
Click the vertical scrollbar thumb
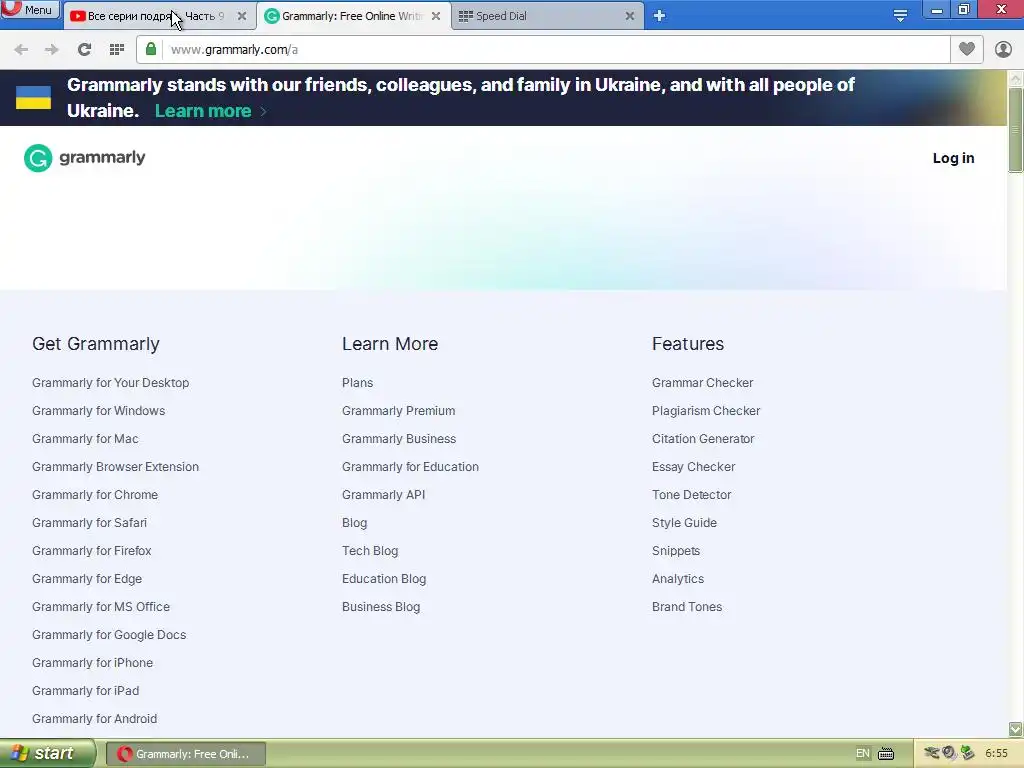tap(1016, 130)
